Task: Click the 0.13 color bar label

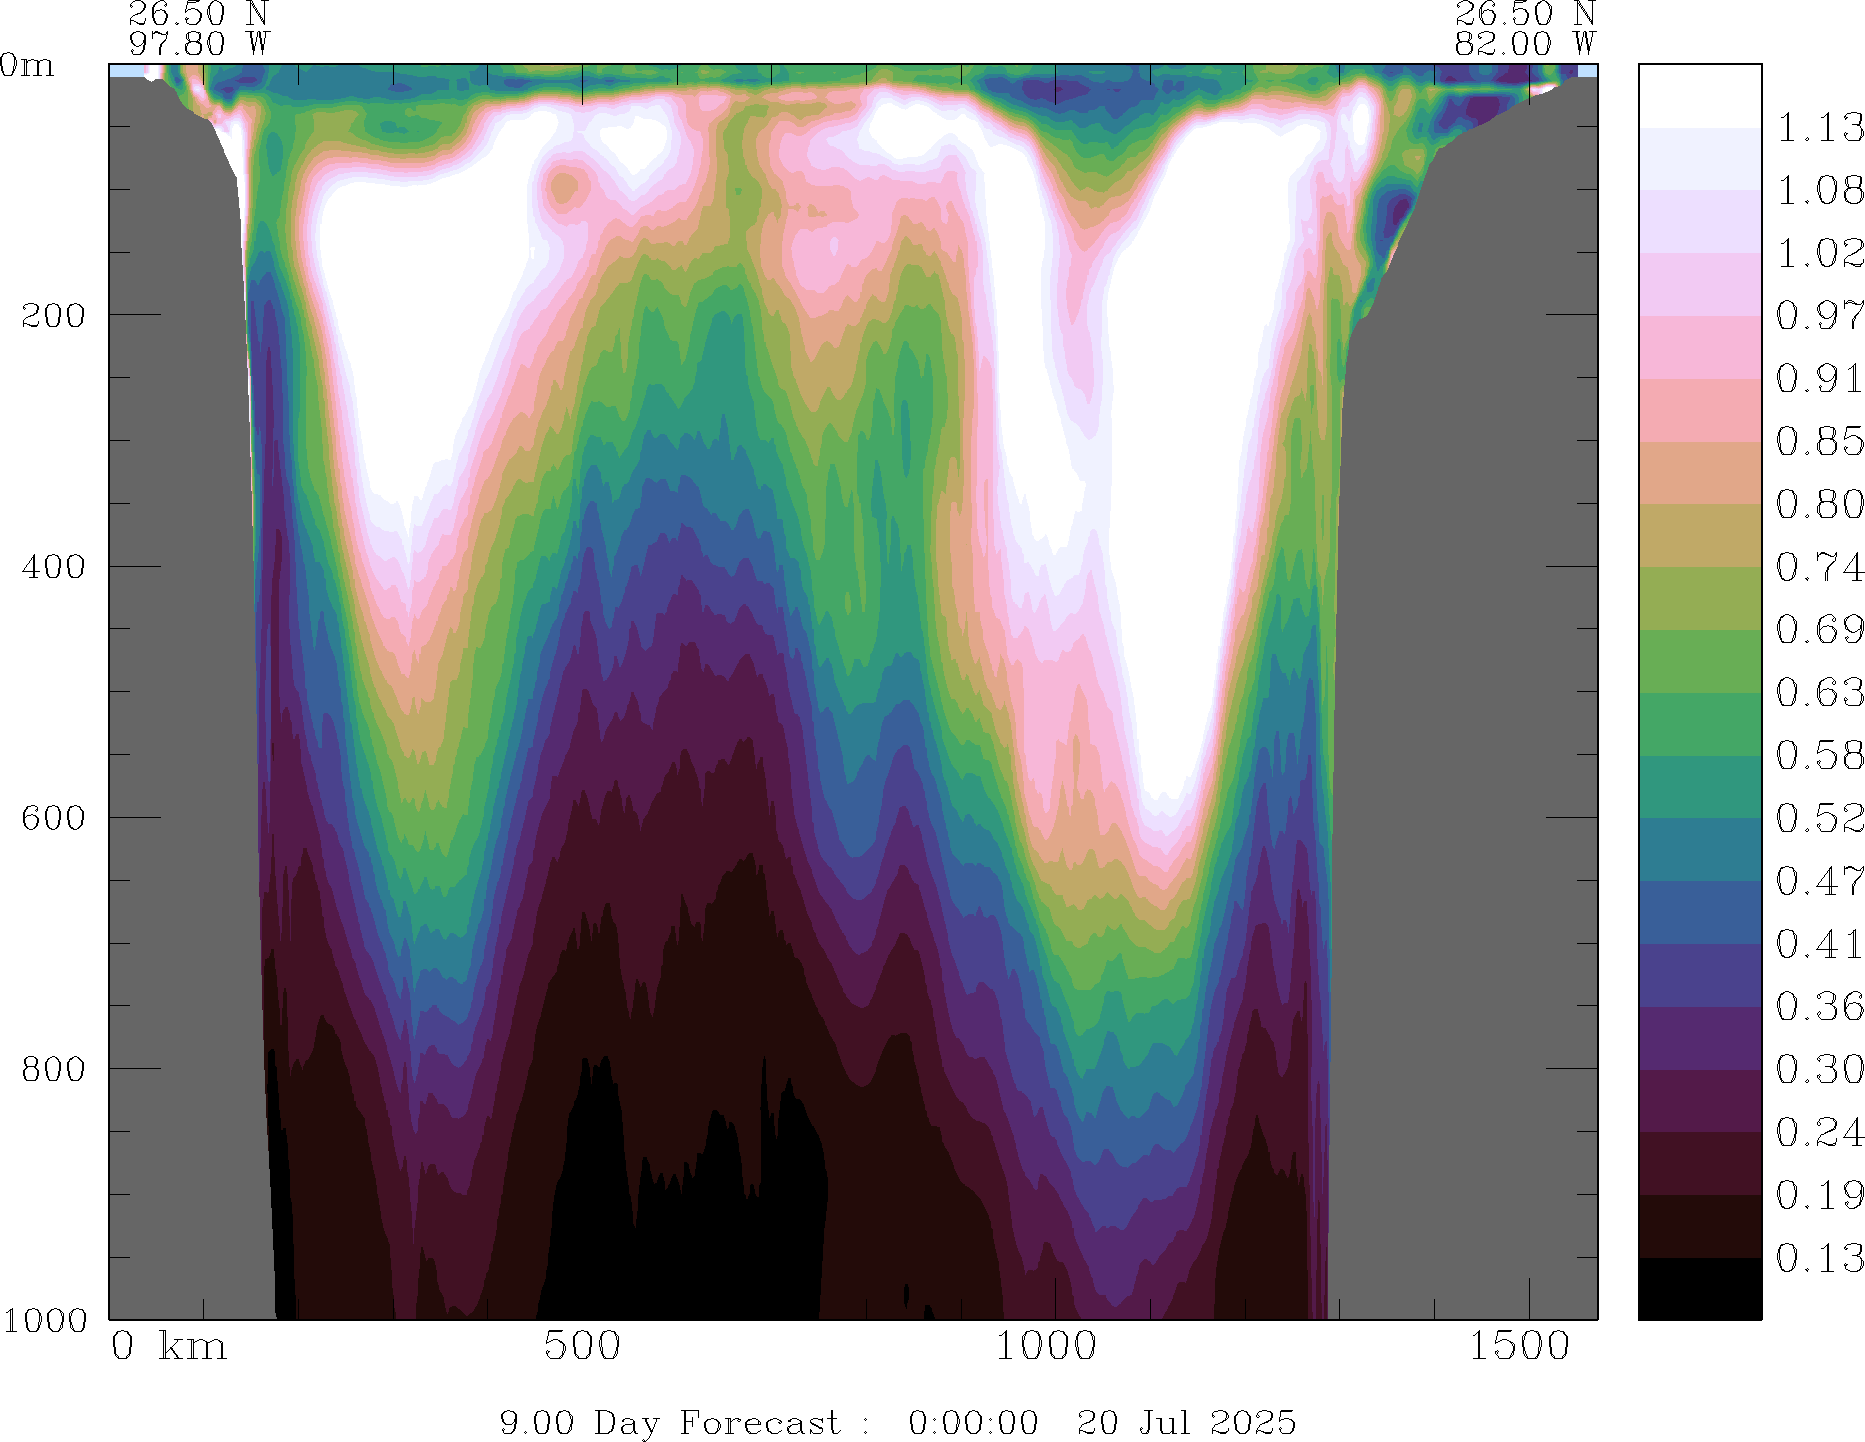Action: (1819, 1258)
